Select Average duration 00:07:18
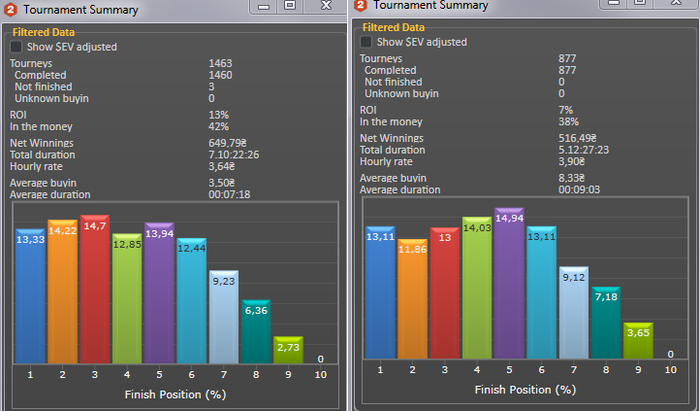 coord(229,195)
